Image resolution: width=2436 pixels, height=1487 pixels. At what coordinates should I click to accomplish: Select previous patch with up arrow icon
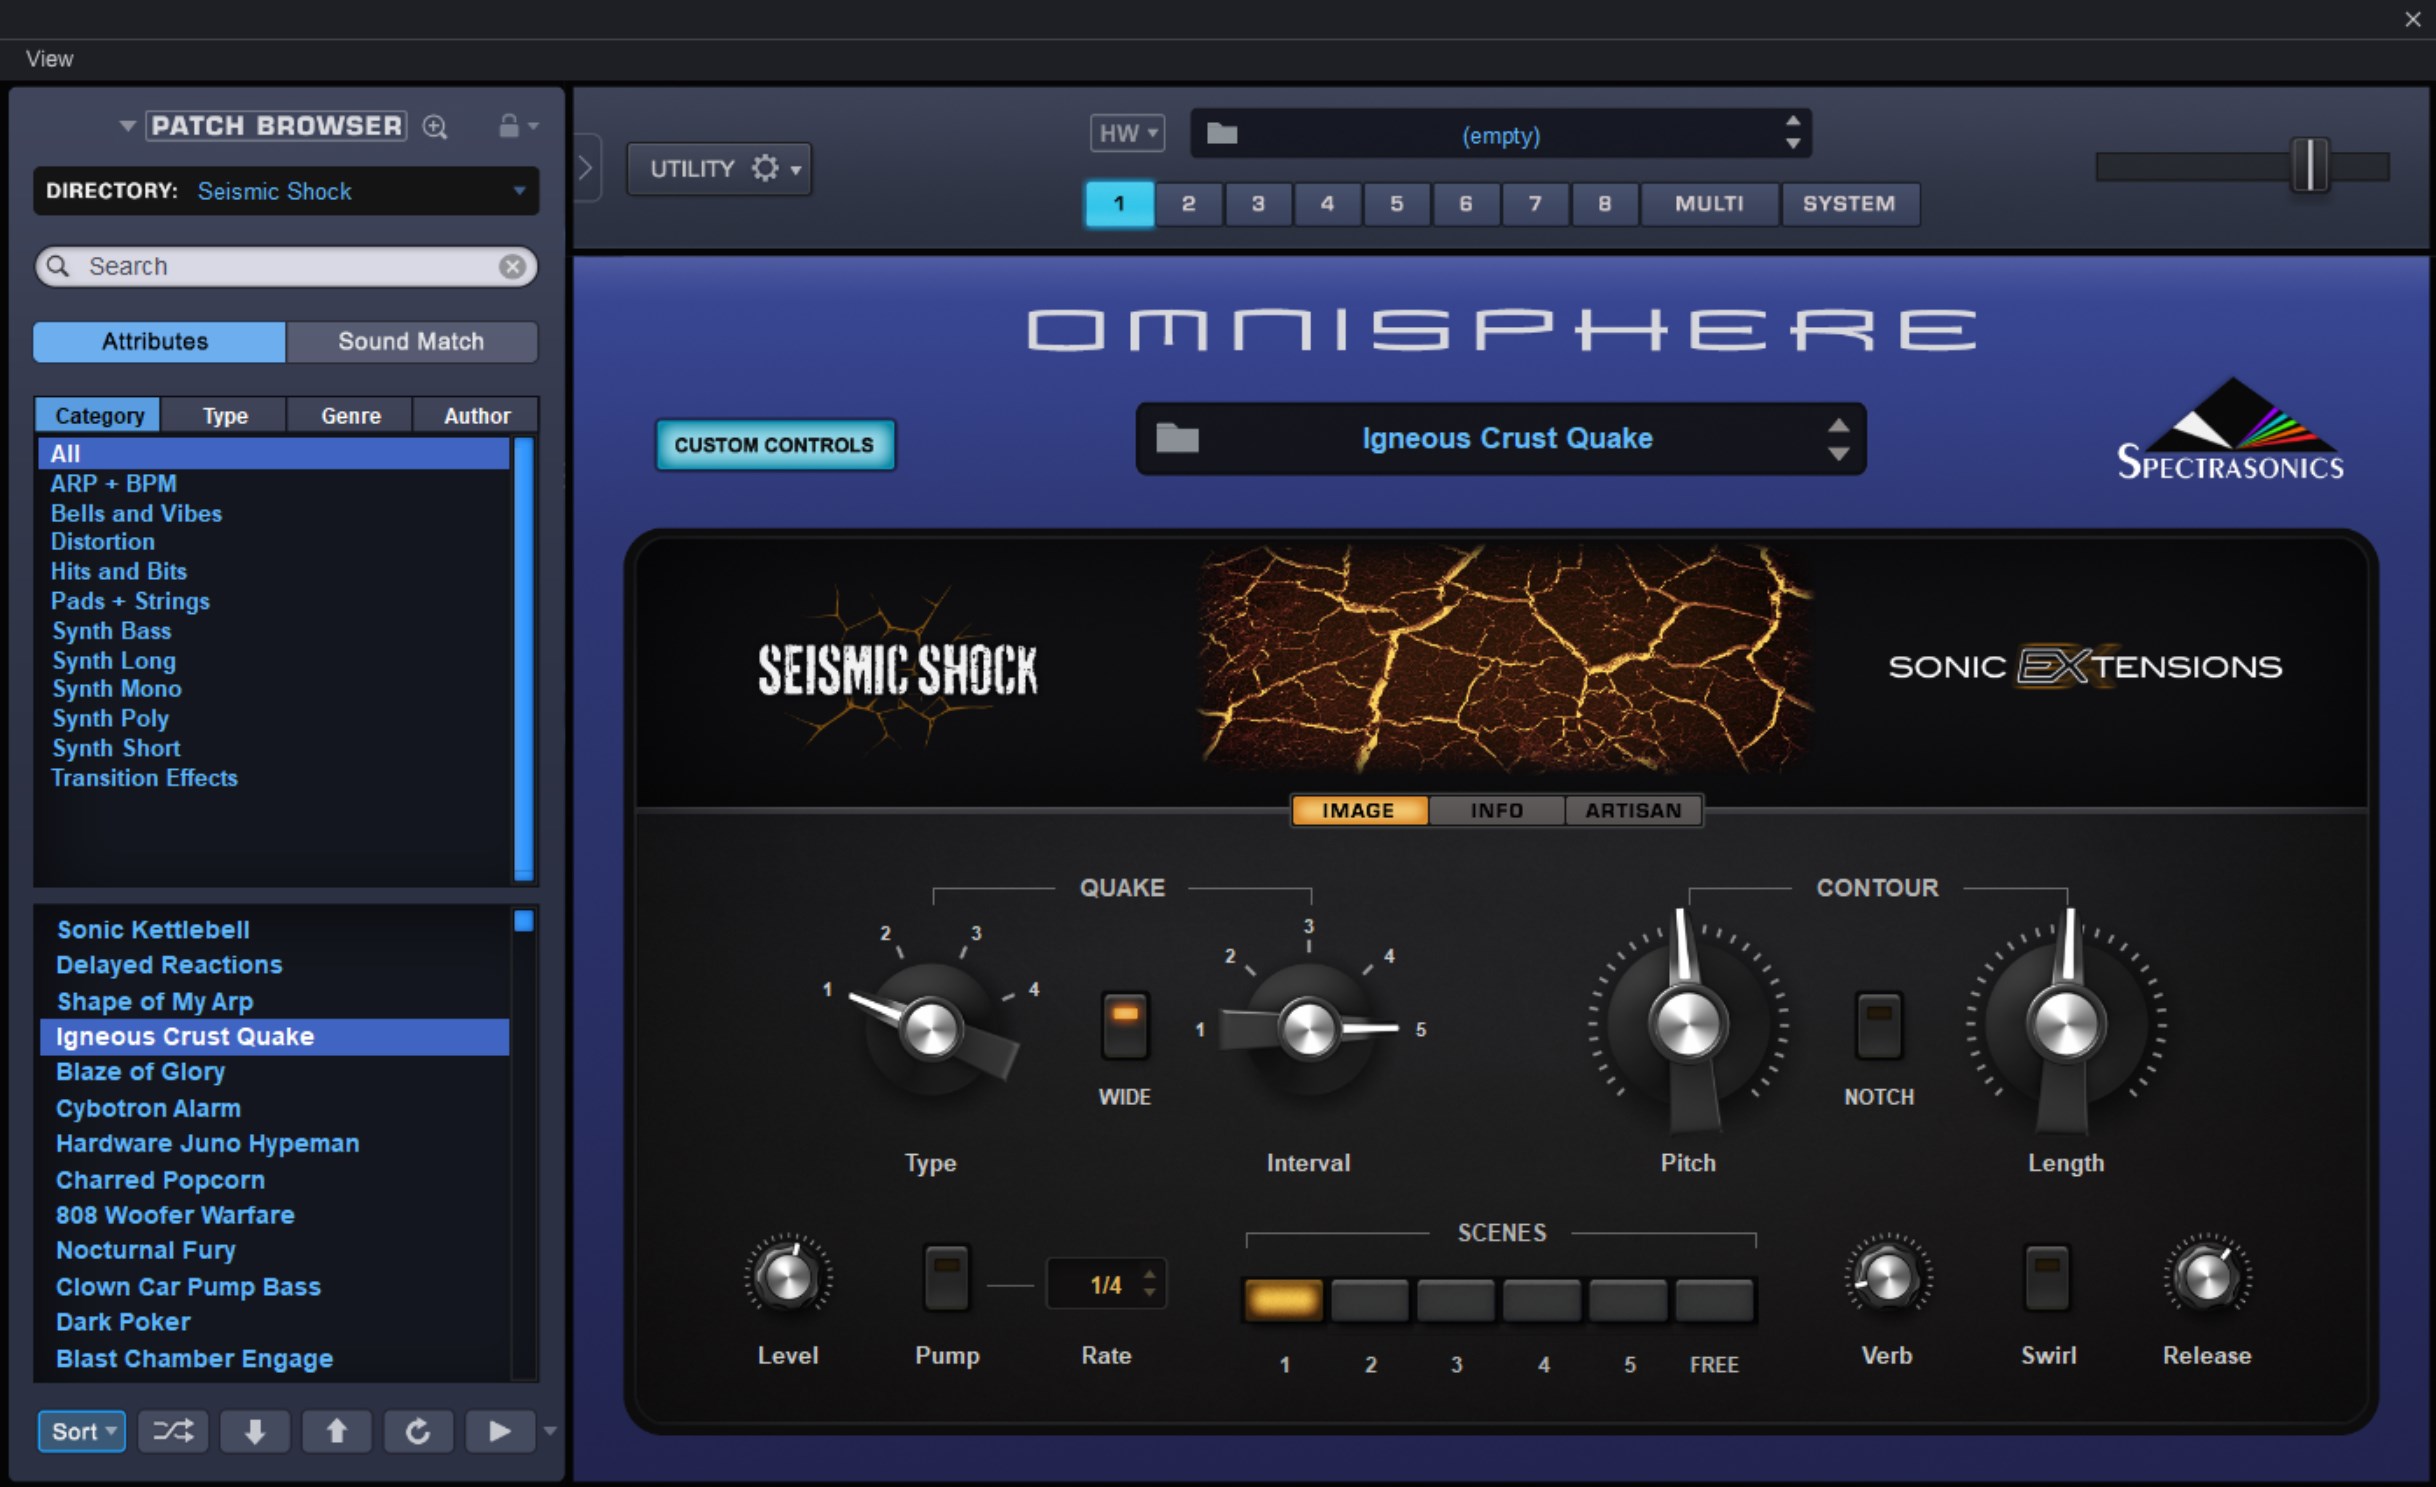tap(337, 1431)
